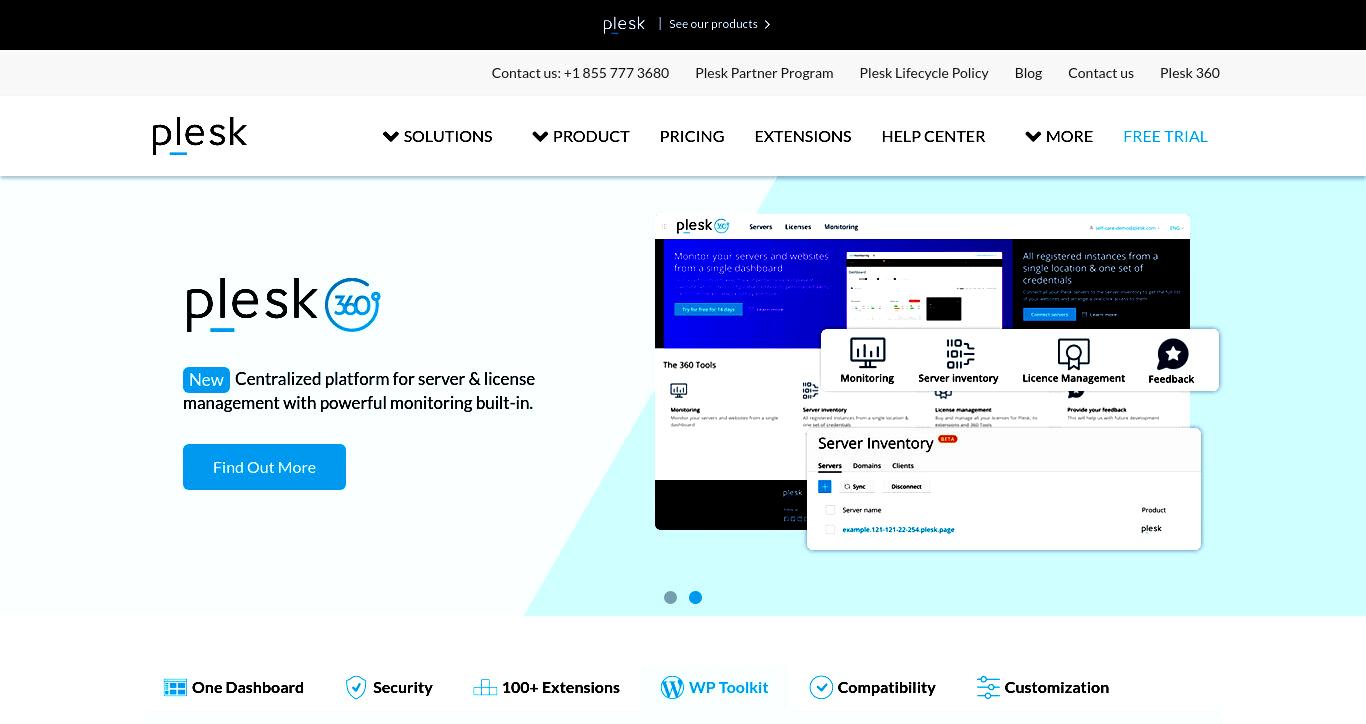This screenshot has height=724, width=1366.
Task: Open the Plesk 360 top link
Action: [x=1190, y=73]
